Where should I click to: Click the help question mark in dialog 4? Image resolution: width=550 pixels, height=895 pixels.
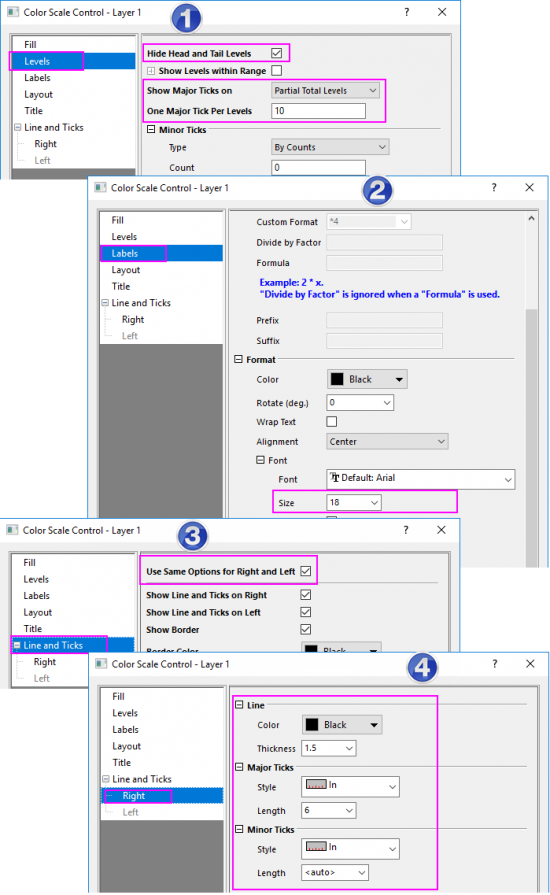(x=494, y=663)
